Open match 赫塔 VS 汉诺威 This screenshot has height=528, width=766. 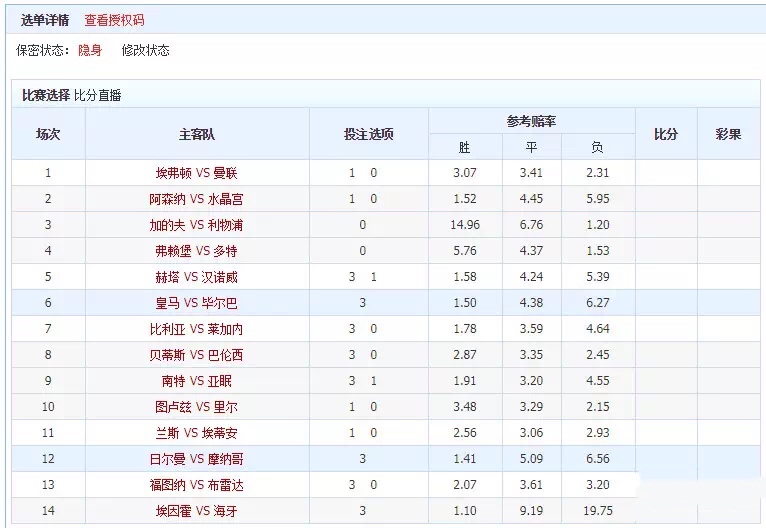point(196,277)
